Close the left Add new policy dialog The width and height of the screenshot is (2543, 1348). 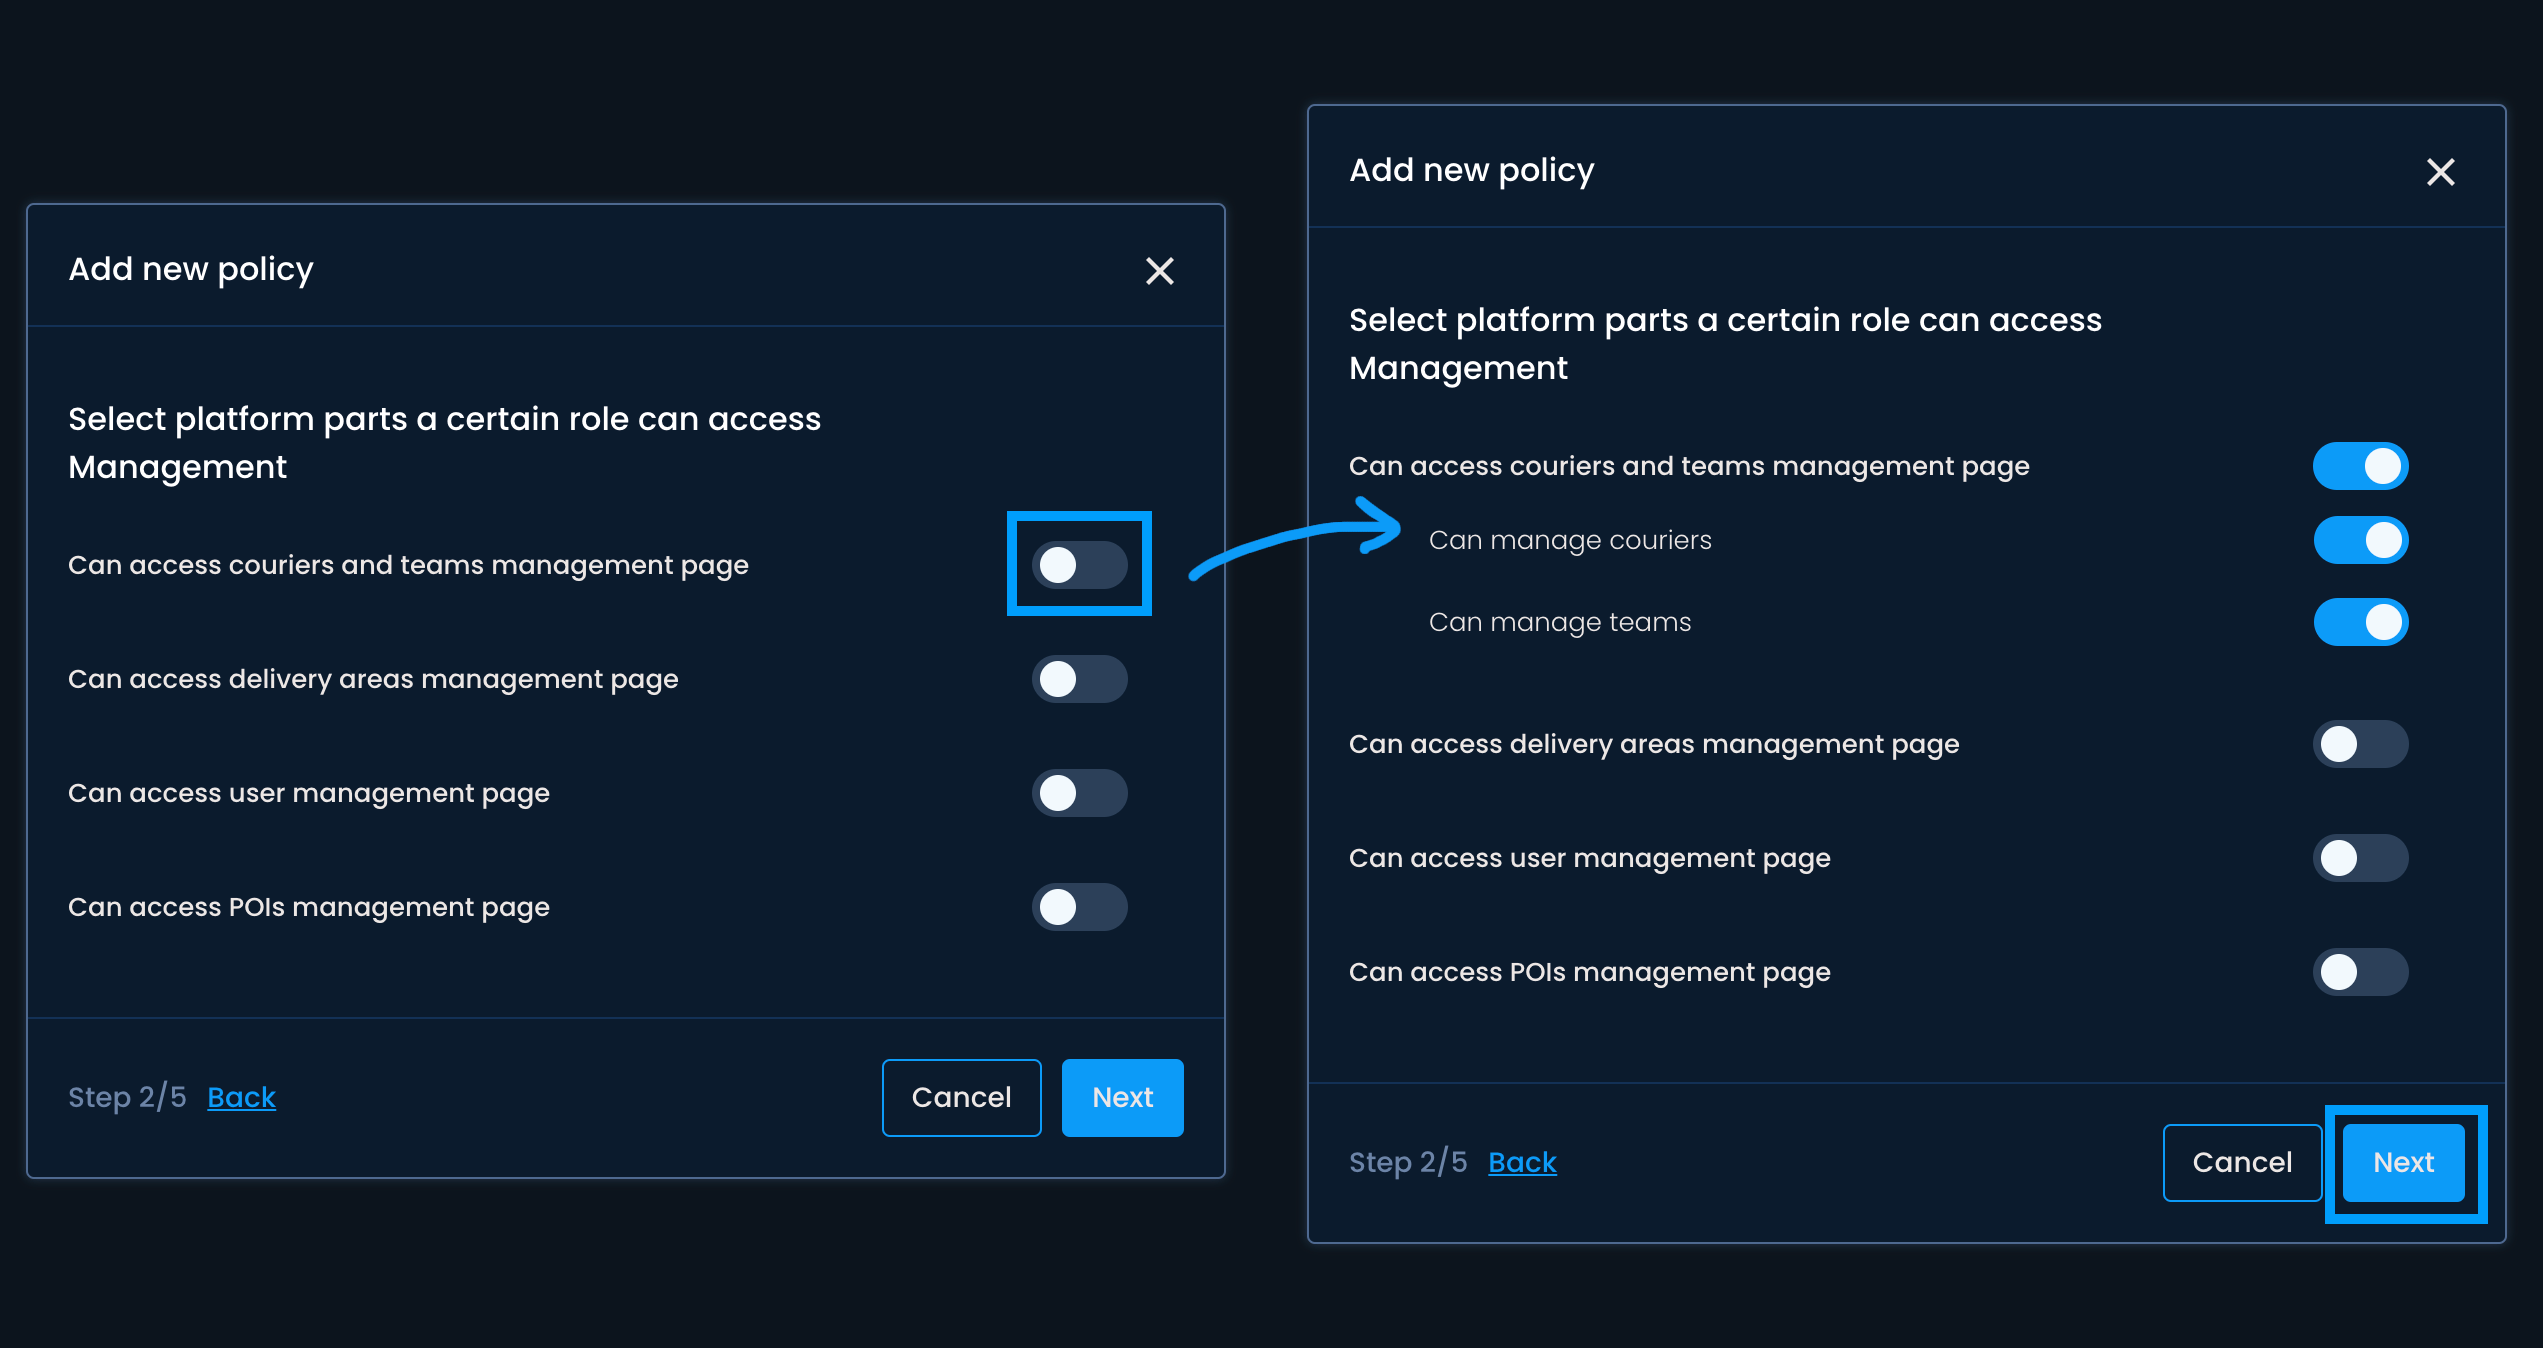coord(1159,270)
